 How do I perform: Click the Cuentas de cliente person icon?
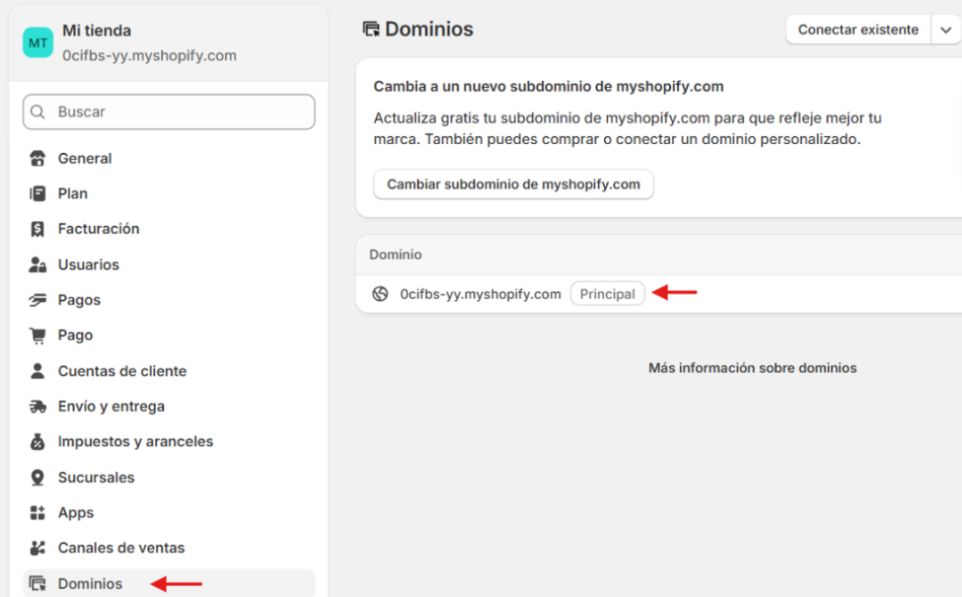pyautogui.click(x=37, y=371)
